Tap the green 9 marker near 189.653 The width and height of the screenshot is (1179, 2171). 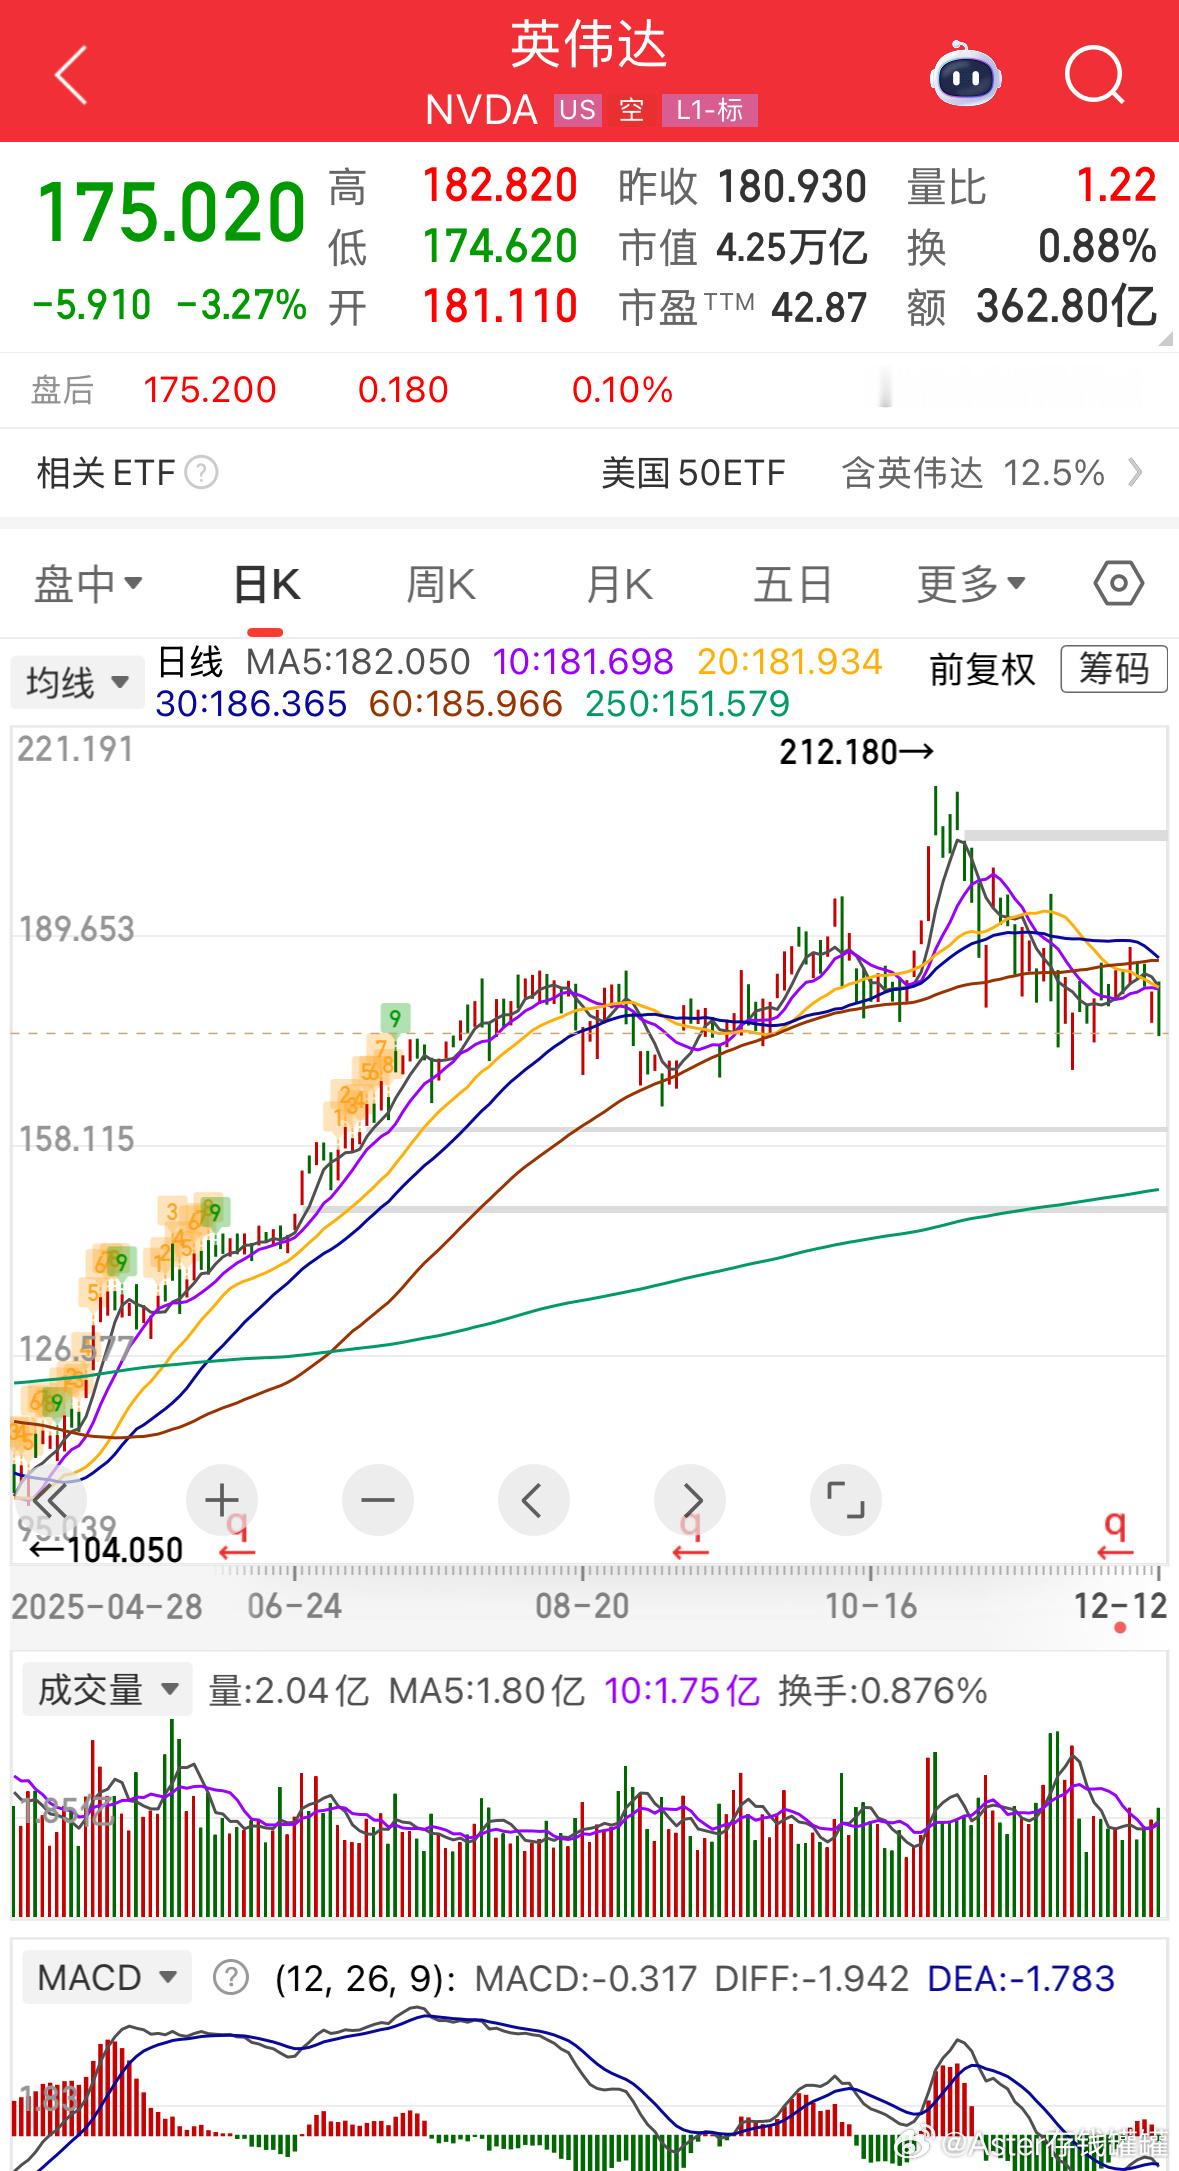(x=395, y=1019)
